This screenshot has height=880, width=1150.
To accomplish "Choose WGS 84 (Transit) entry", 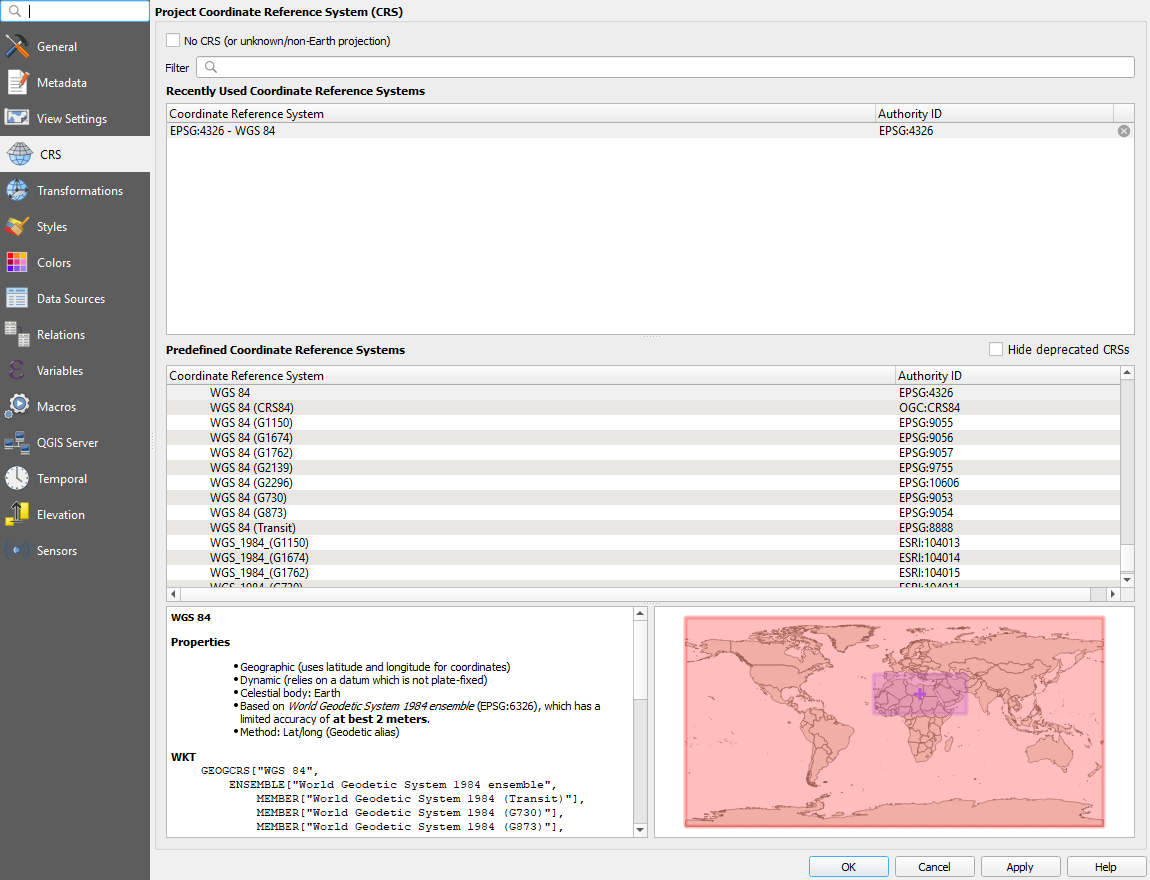I will click(x=643, y=528).
